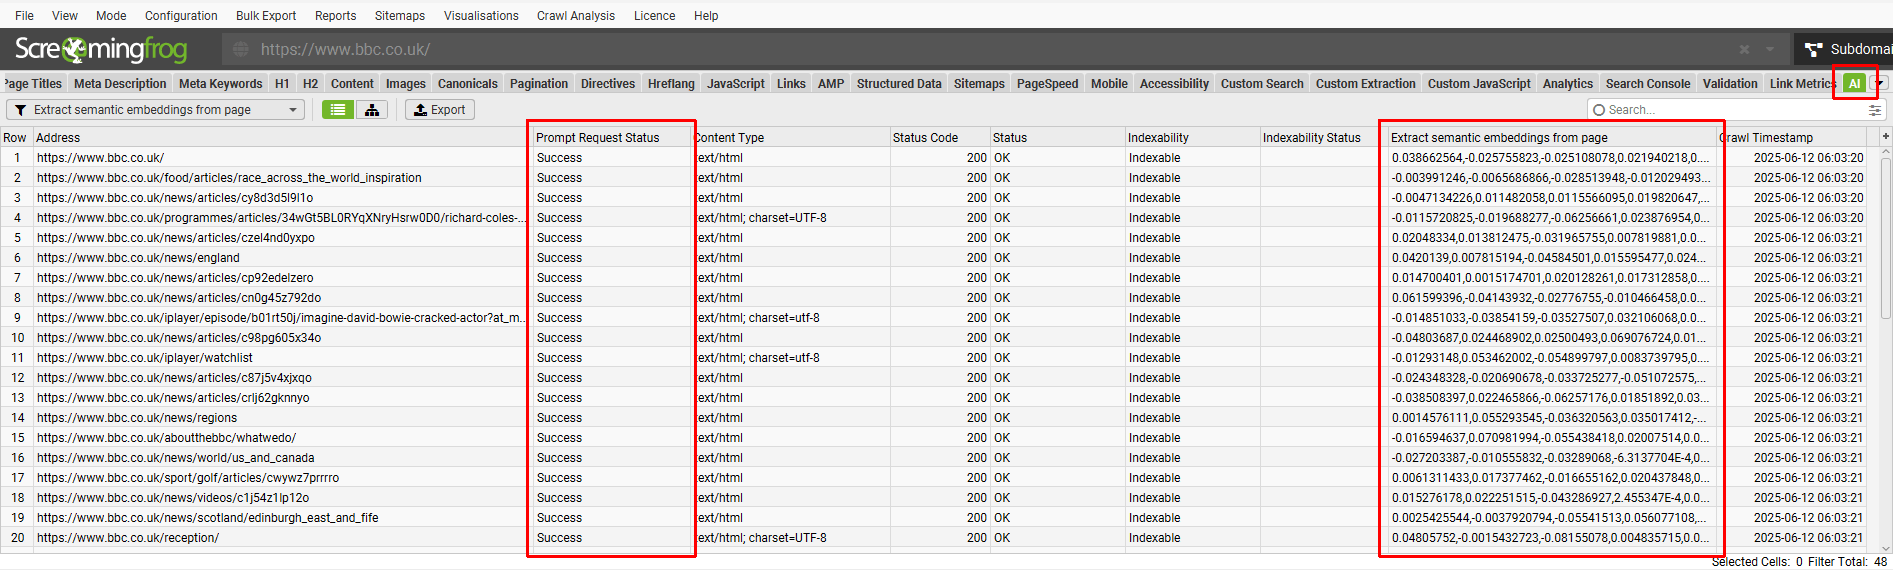The image size is (1893, 570).
Task: Sort by the Crawl Timestamp column header
Action: [x=1792, y=137]
